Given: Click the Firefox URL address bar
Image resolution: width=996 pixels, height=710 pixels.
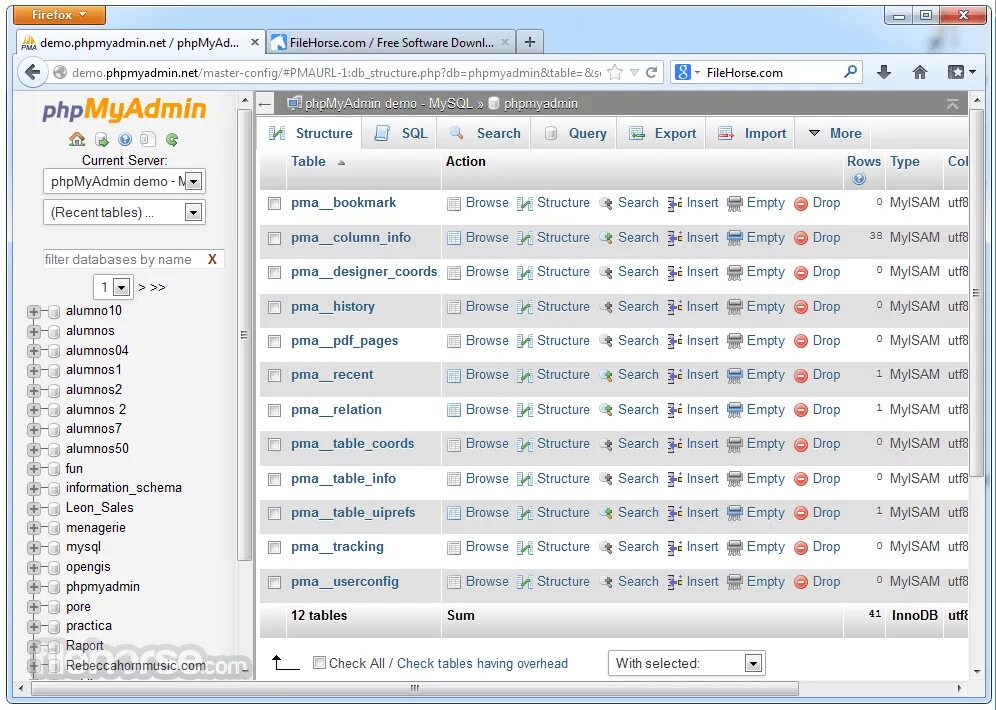Looking at the screenshot, I should point(337,72).
